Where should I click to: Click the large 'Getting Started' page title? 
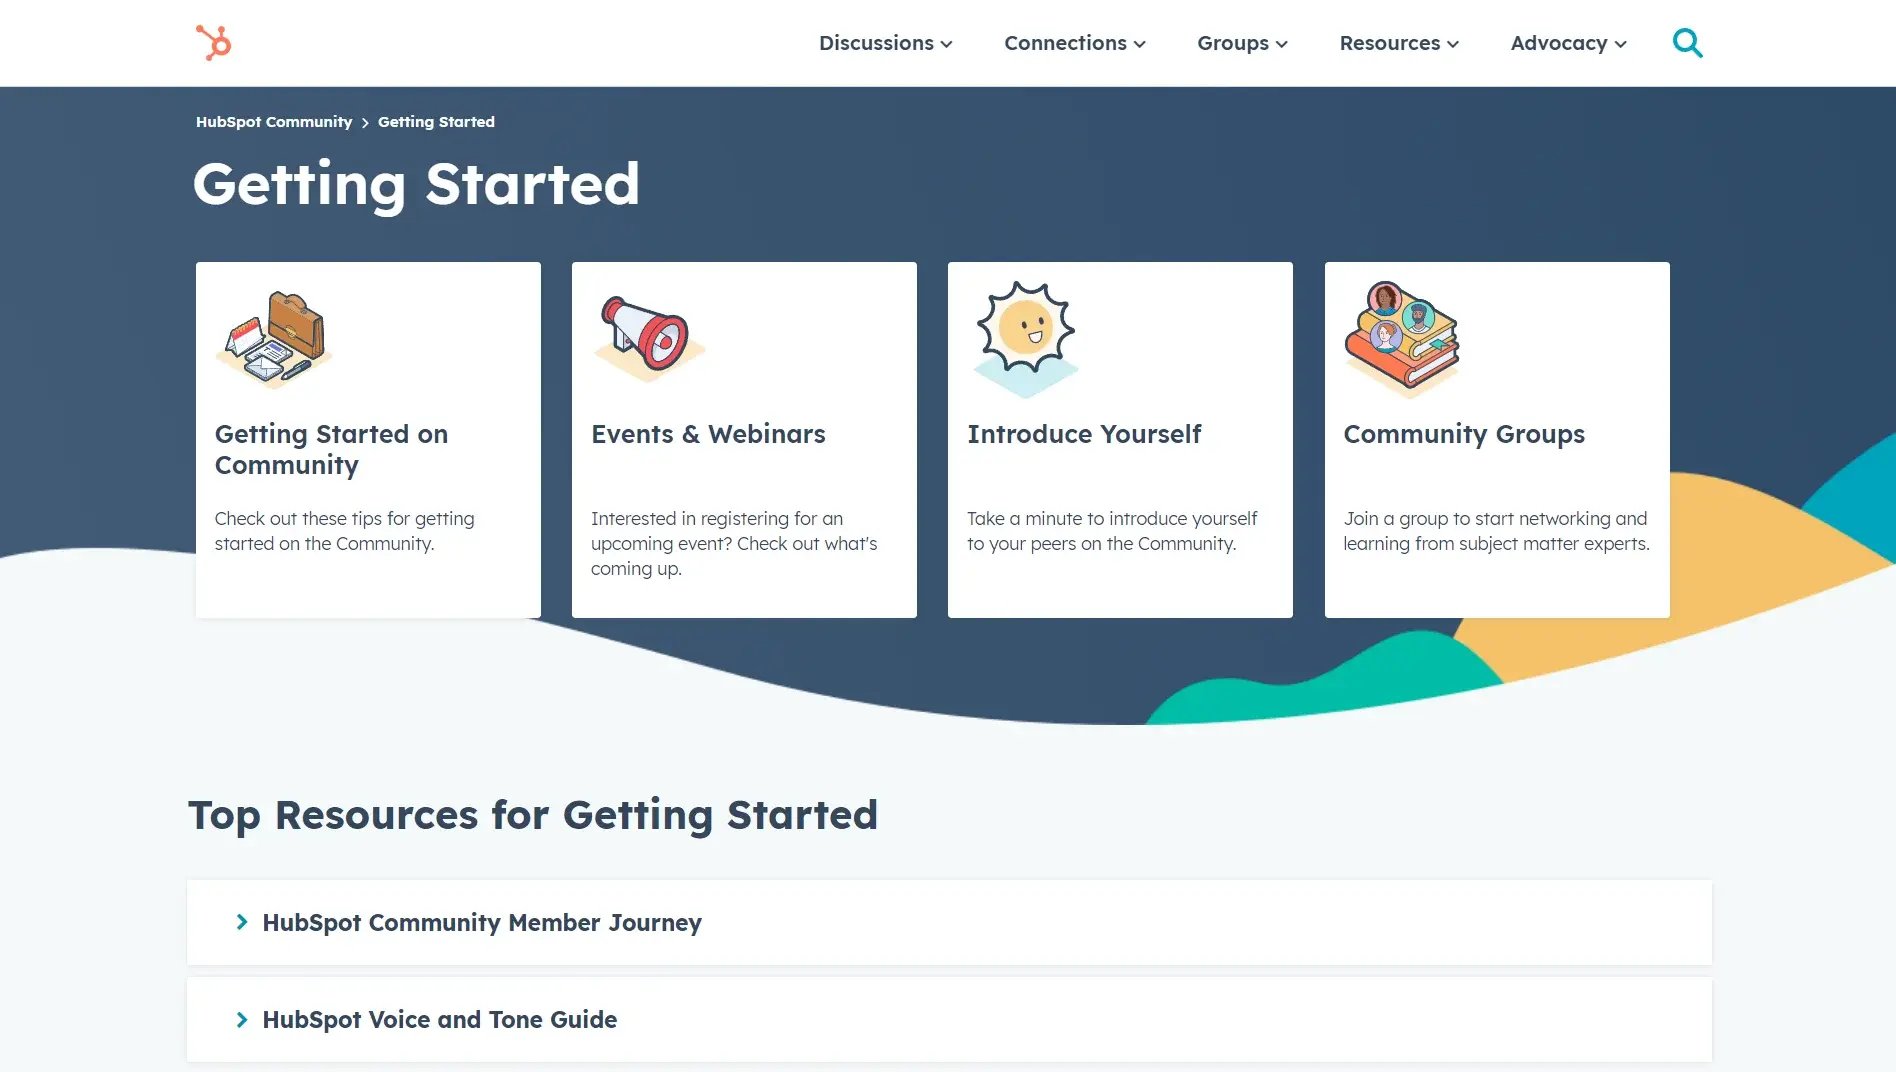pyautogui.click(x=416, y=185)
